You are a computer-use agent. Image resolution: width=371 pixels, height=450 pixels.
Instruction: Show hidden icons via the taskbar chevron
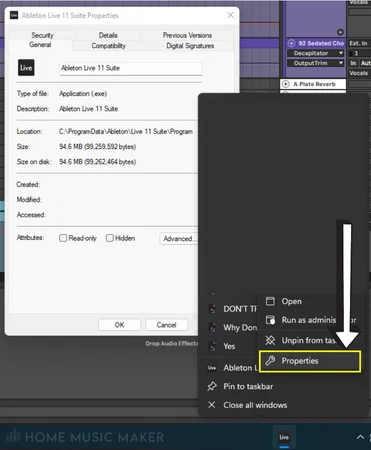point(360,437)
